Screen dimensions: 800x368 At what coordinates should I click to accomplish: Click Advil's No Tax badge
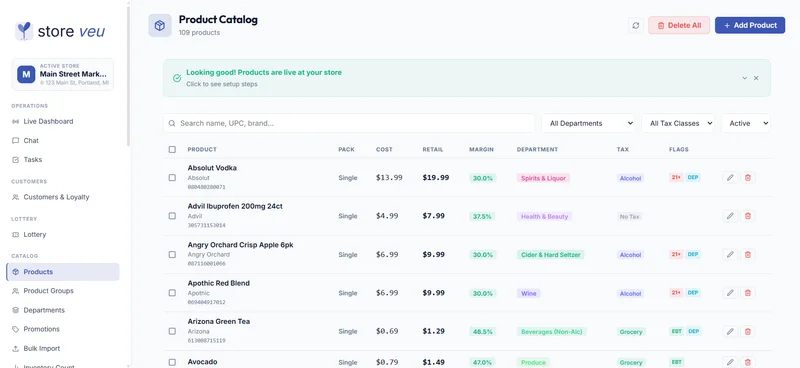tap(629, 216)
